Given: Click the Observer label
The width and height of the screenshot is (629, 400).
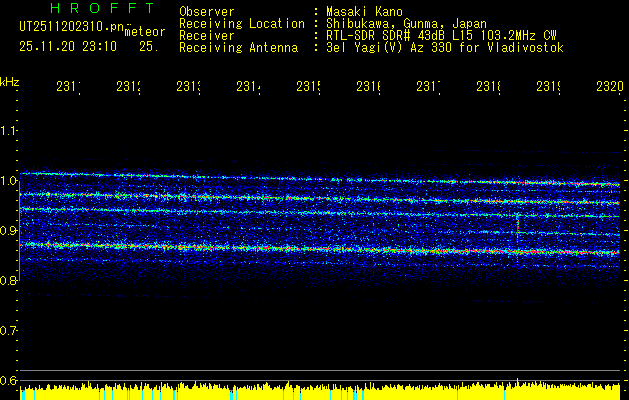Looking at the screenshot, I should [x=207, y=11].
